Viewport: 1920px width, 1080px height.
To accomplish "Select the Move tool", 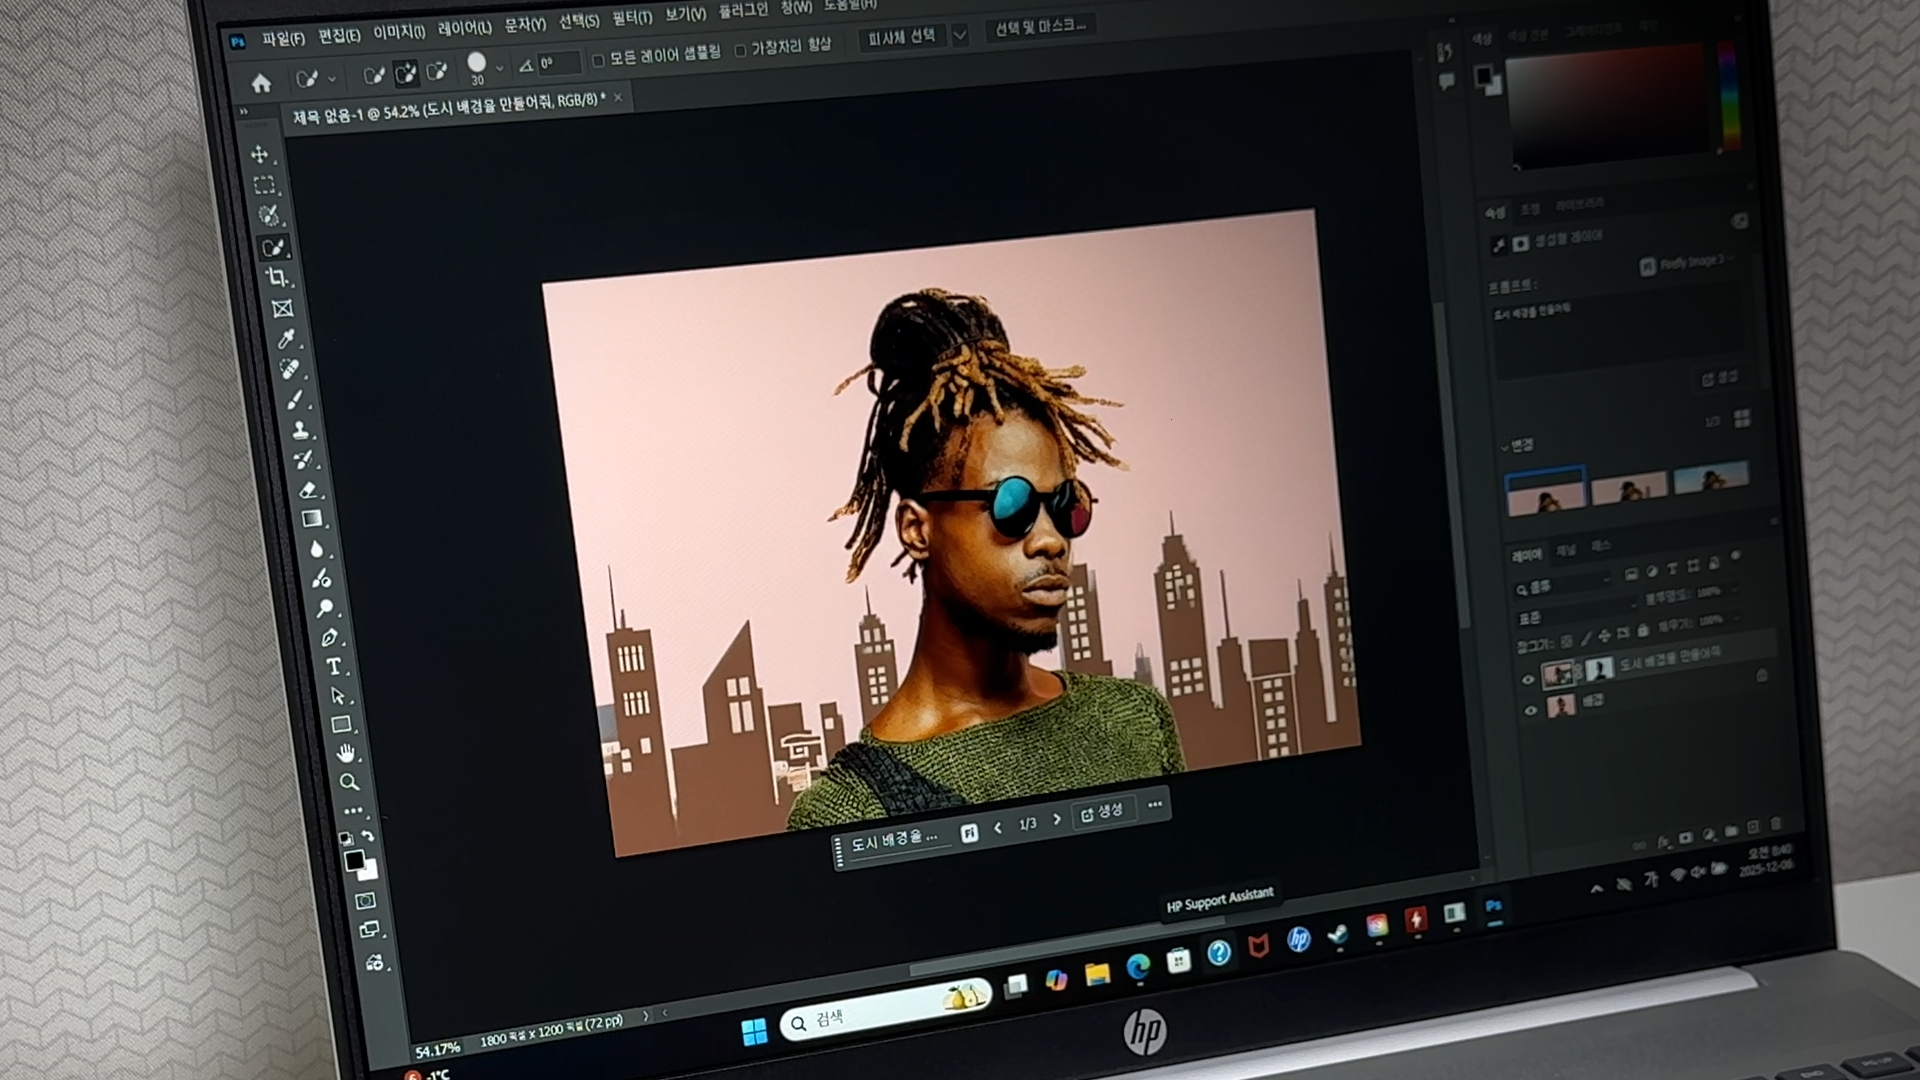I will pyautogui.click(x=259, y=154).
